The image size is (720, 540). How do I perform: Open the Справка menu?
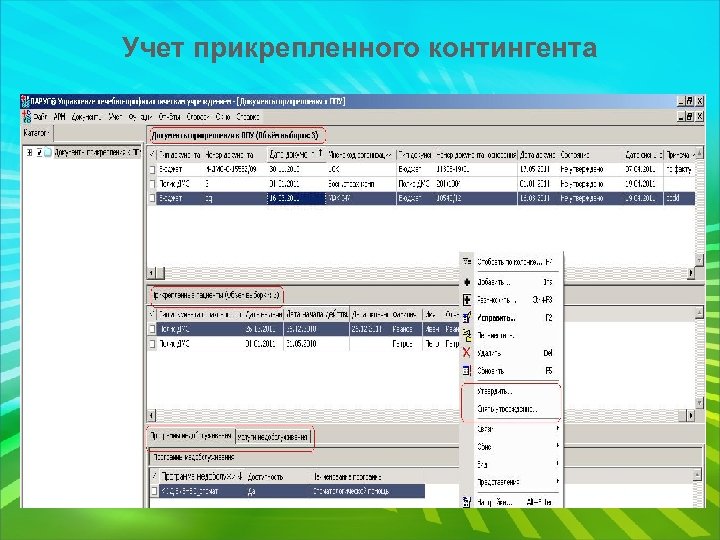click(248, 117)
